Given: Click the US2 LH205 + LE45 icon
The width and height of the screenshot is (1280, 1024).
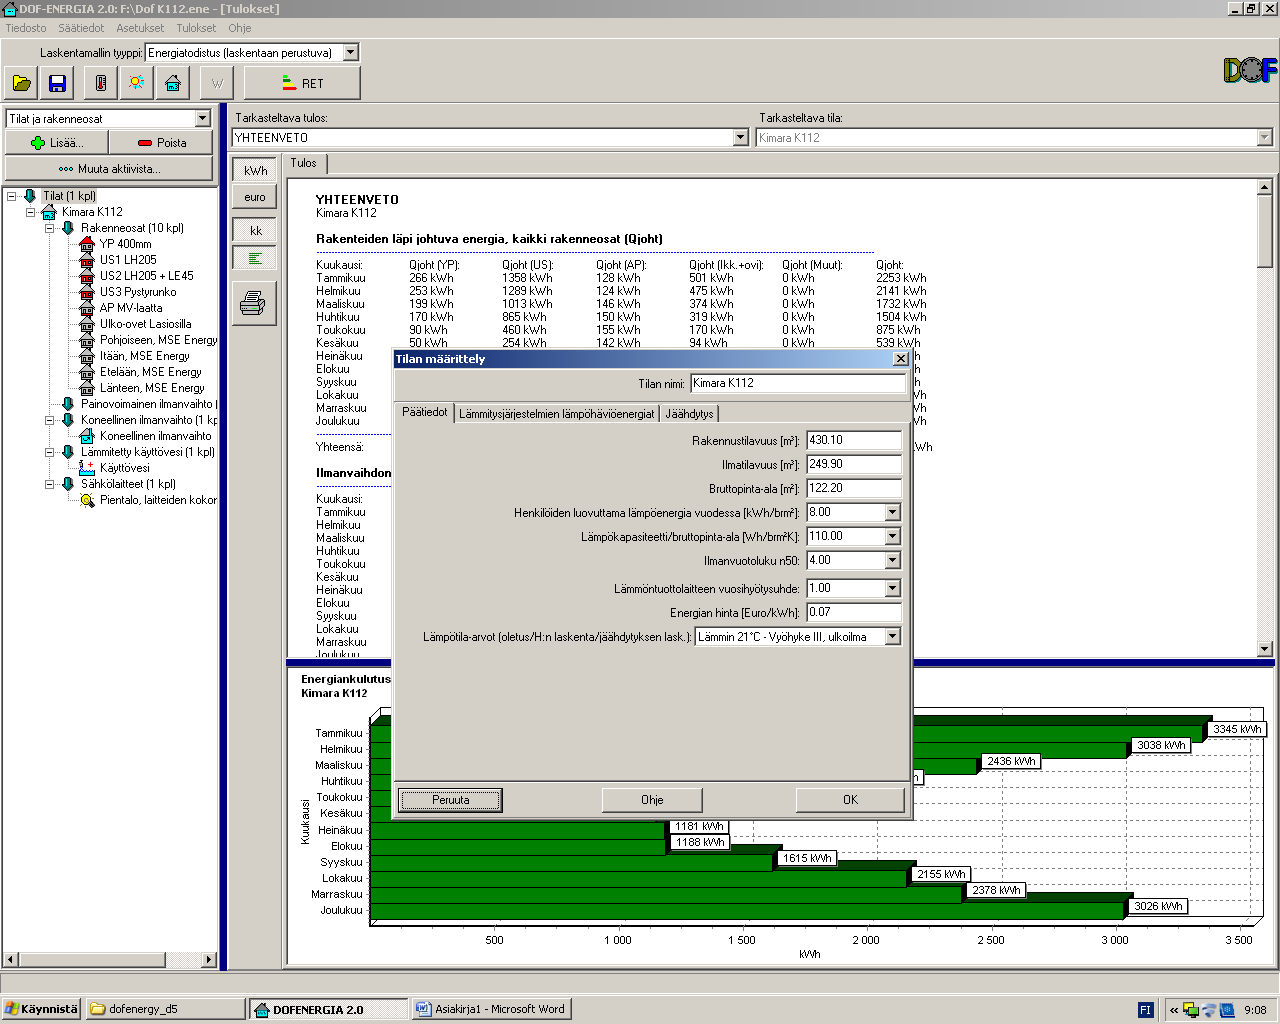Looking at the screenshot, I should (87, 276).
